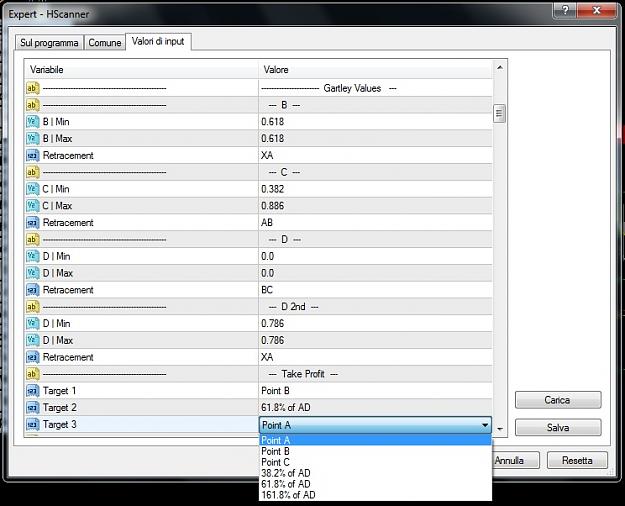The width and height of the screenshot is (625, 506).
Task: Click the scroll up arrow of the inputs list
Action: pyautogui.click(x=499, y=68)
